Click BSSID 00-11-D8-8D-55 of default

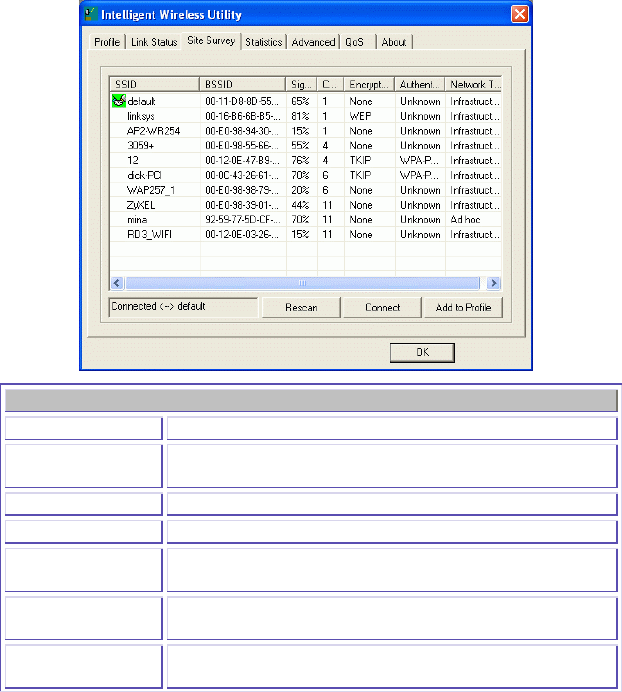coord(242,101)
